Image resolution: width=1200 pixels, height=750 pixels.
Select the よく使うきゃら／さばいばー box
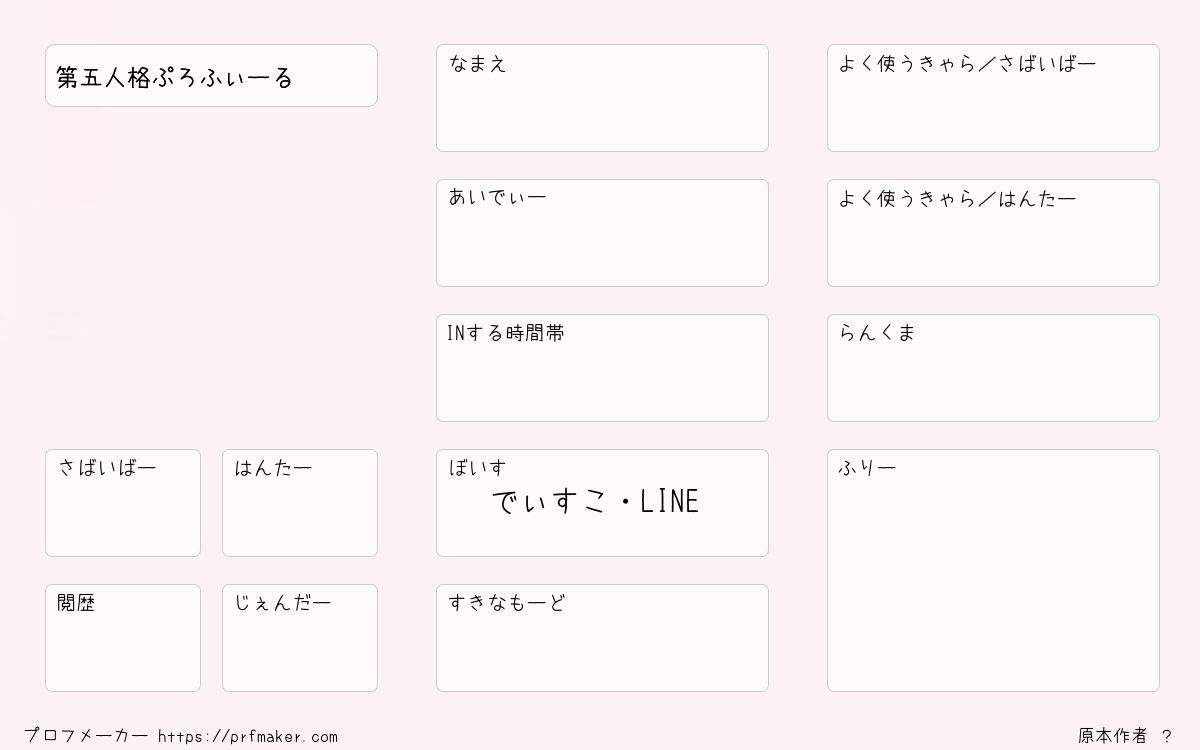coord(993,98)
